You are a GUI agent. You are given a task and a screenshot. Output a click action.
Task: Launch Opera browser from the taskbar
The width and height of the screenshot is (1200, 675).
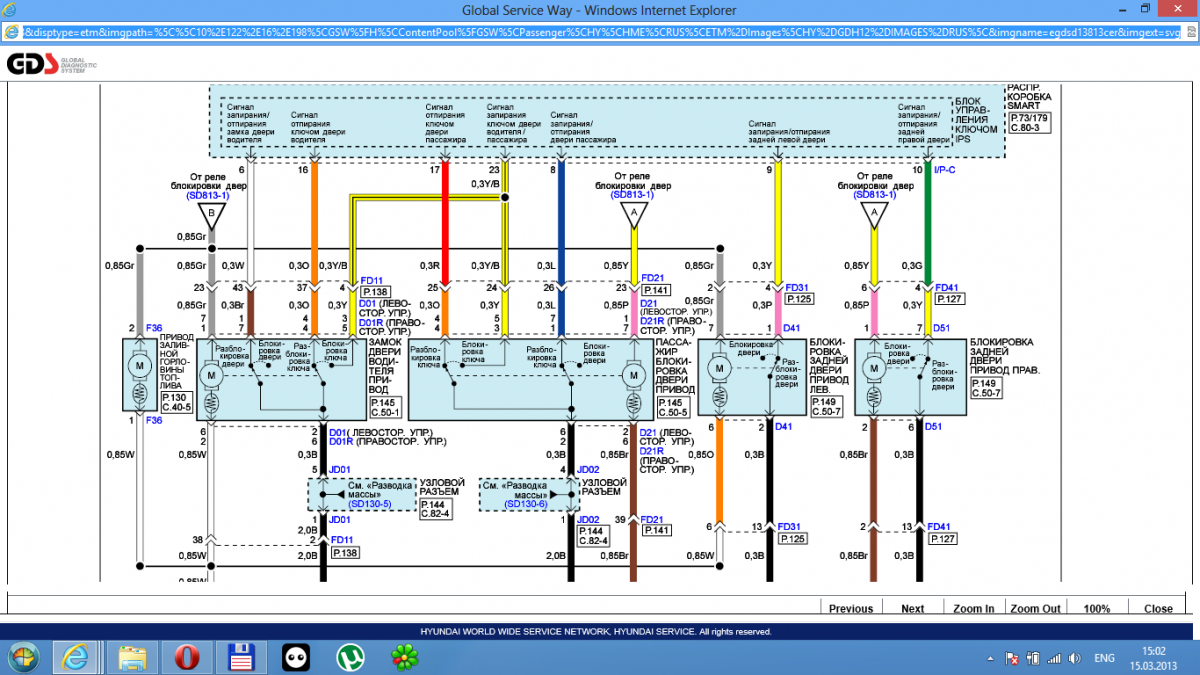[x=186, y=657]
